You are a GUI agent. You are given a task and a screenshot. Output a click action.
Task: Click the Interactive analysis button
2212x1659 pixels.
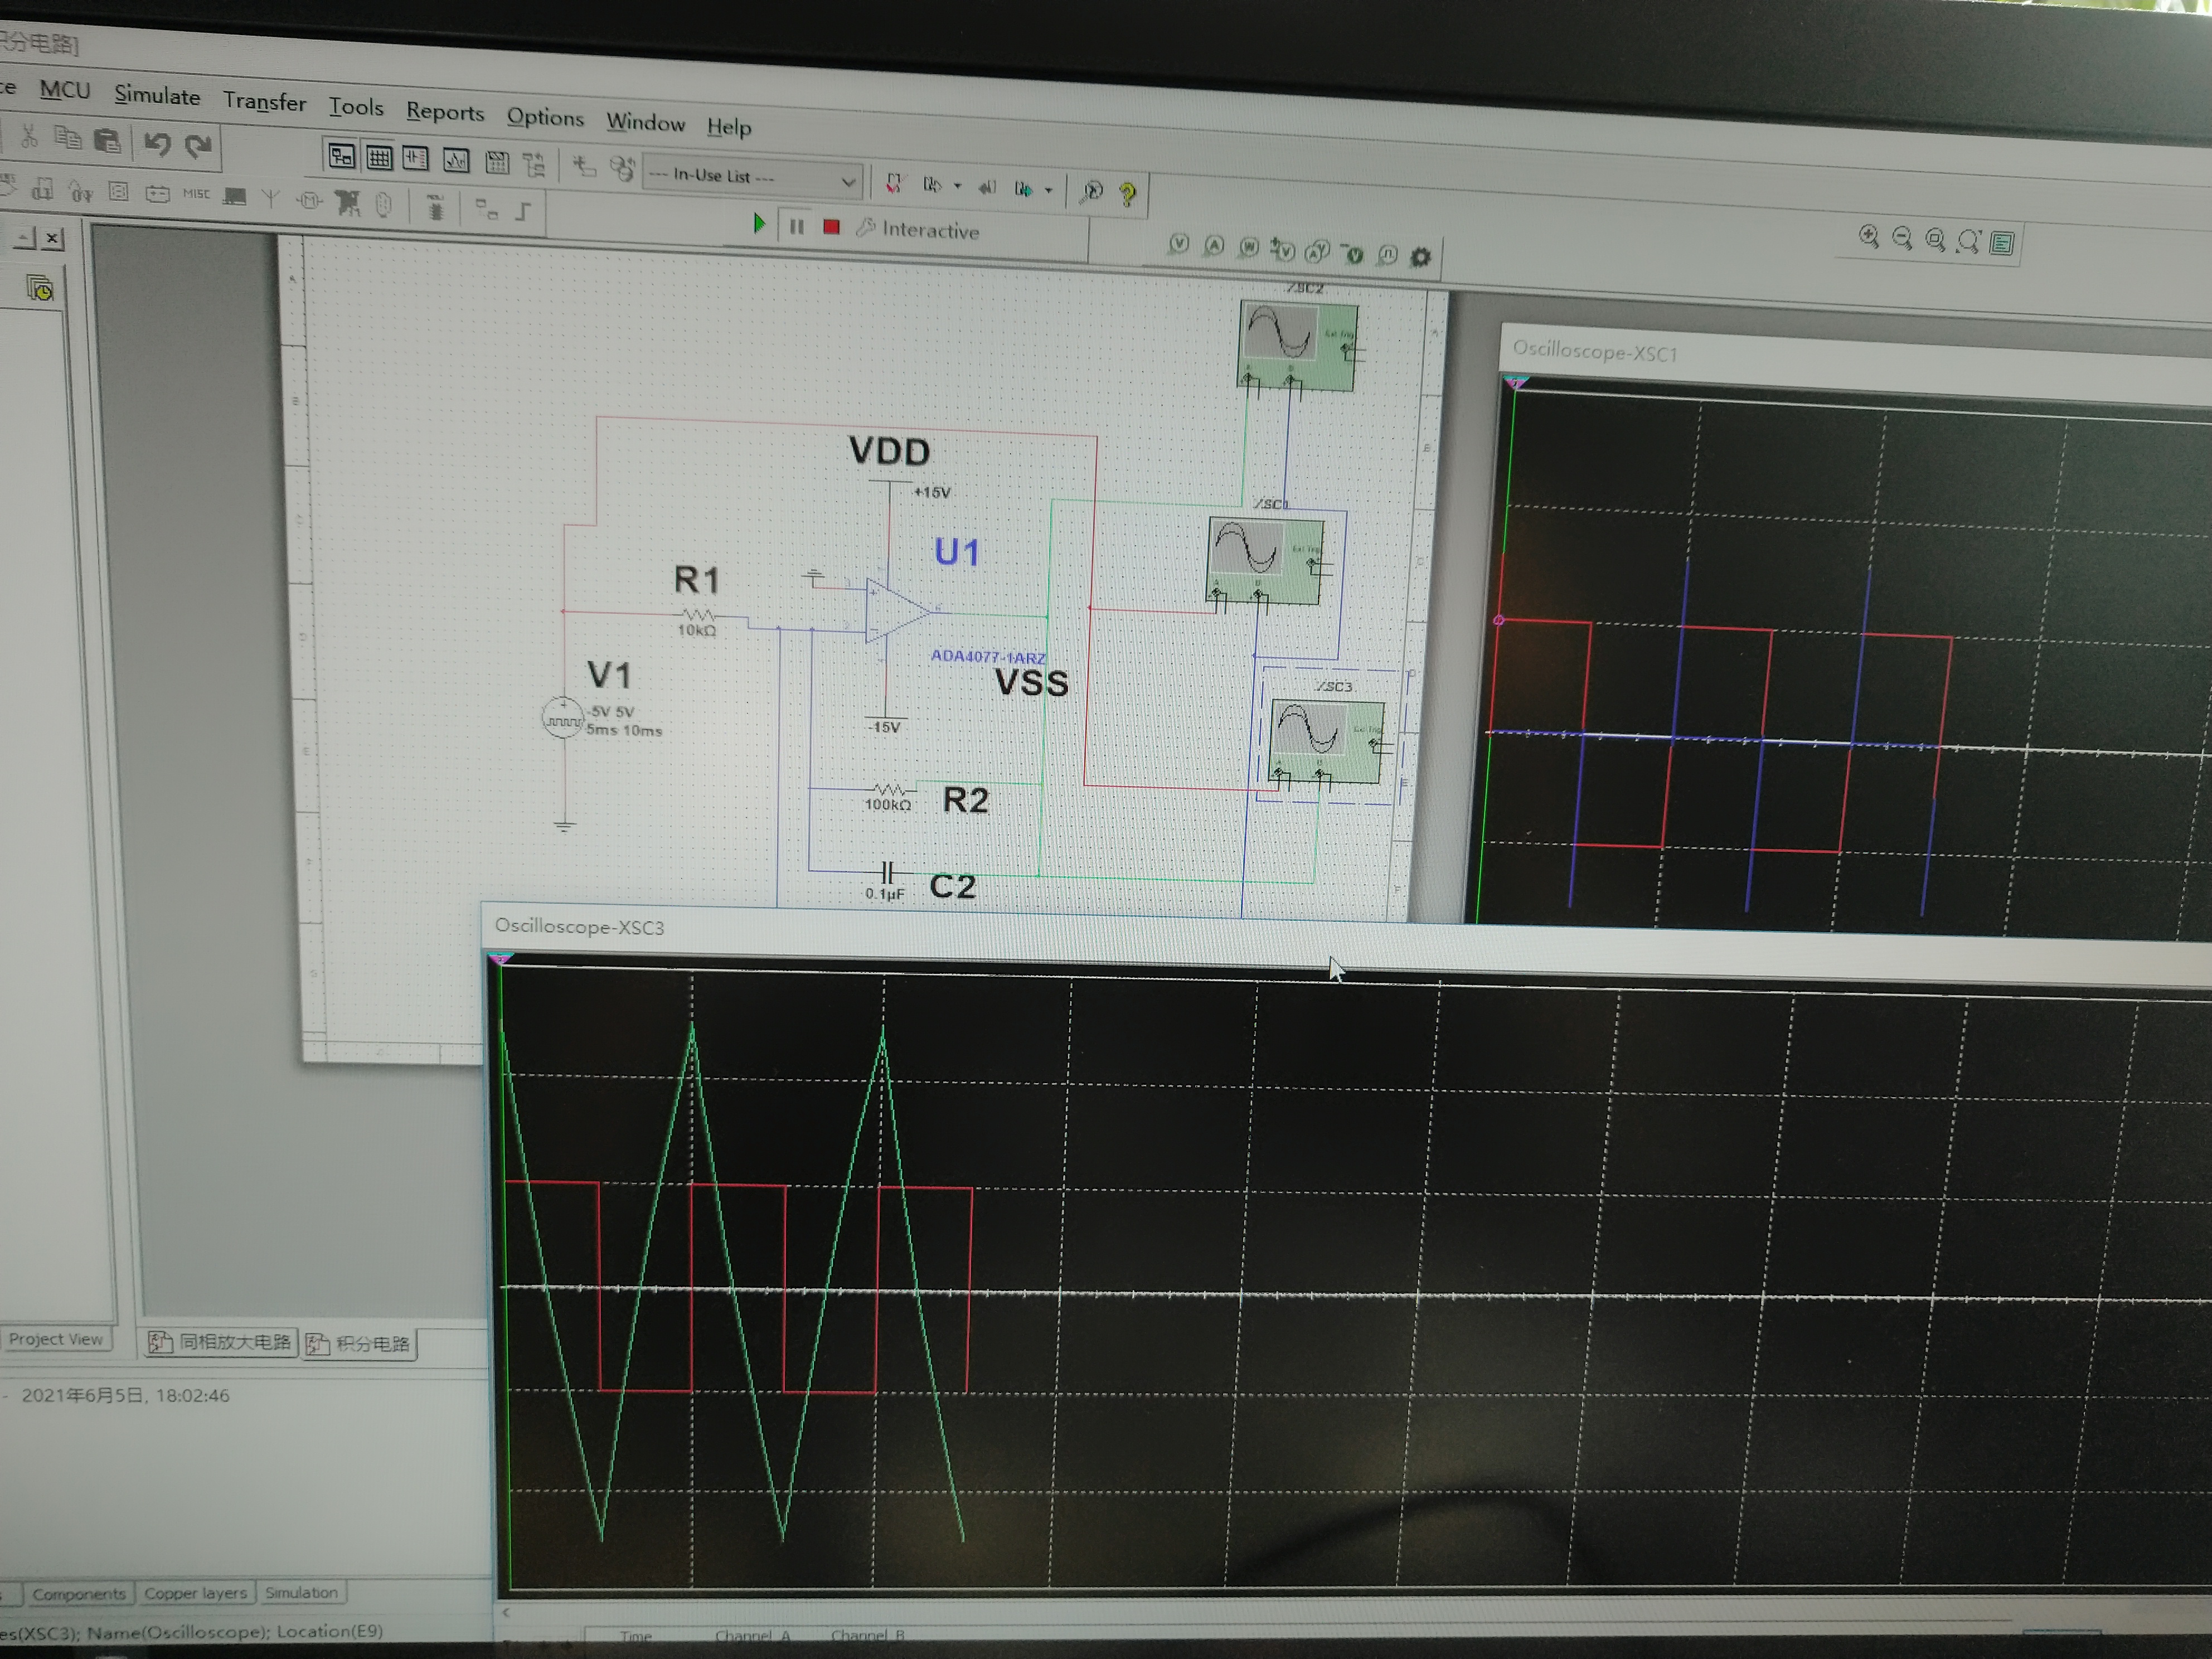[918, 230]
